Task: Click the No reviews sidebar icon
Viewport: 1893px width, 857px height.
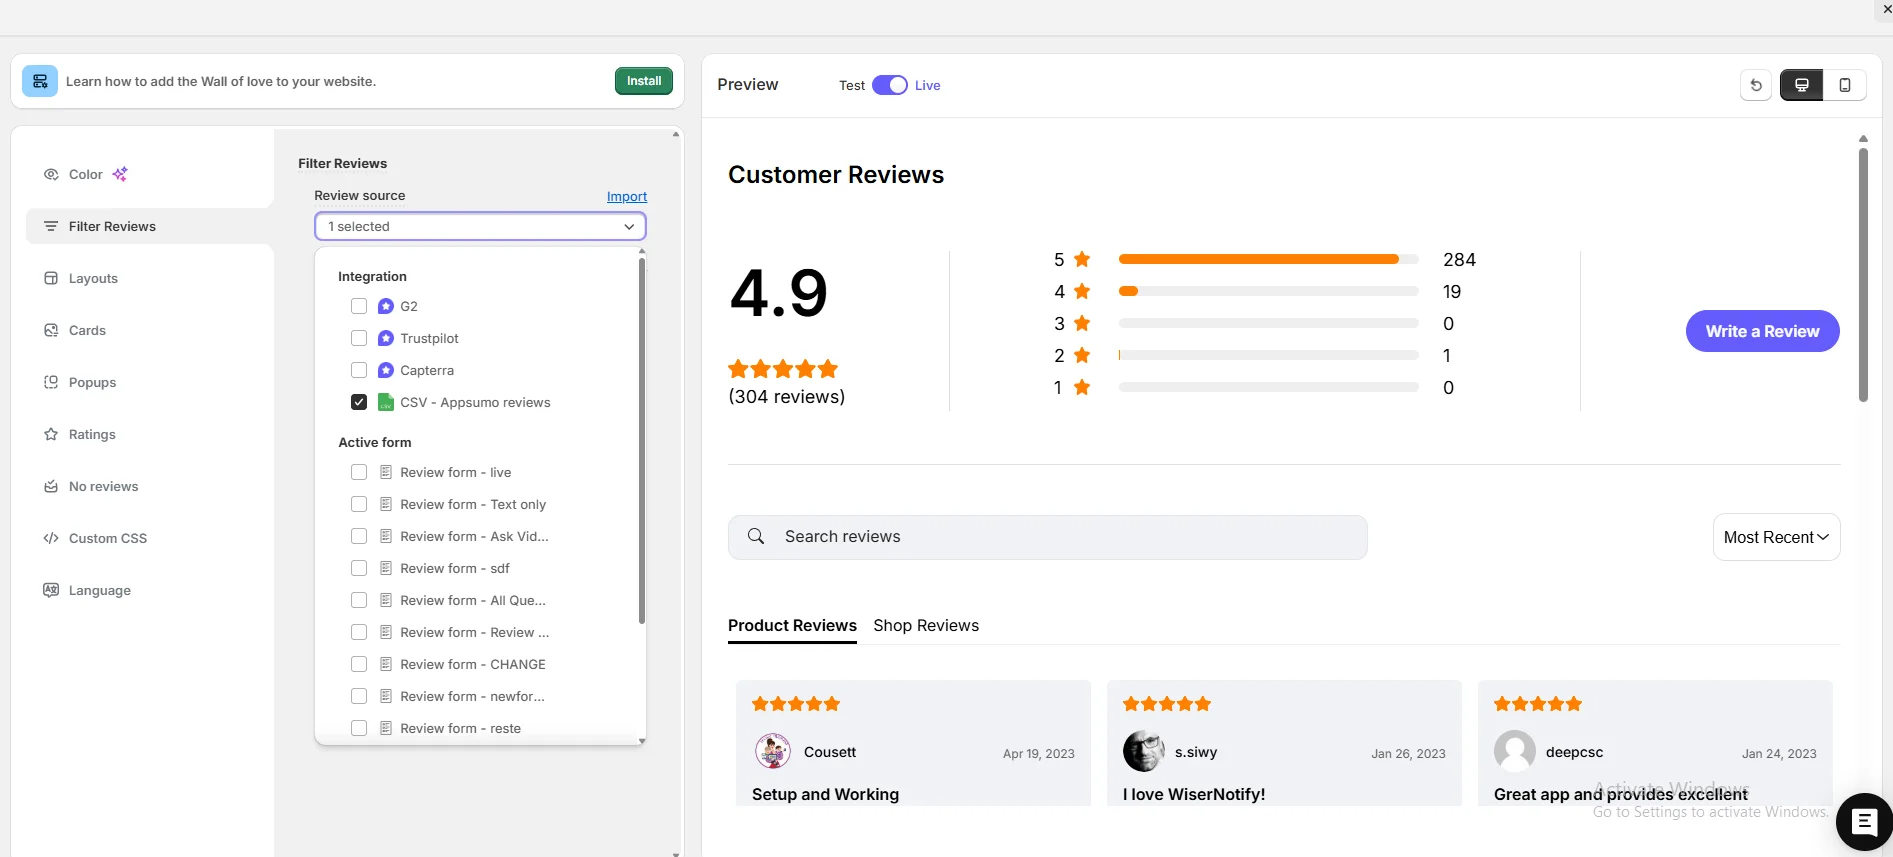Action: [51, 486]
